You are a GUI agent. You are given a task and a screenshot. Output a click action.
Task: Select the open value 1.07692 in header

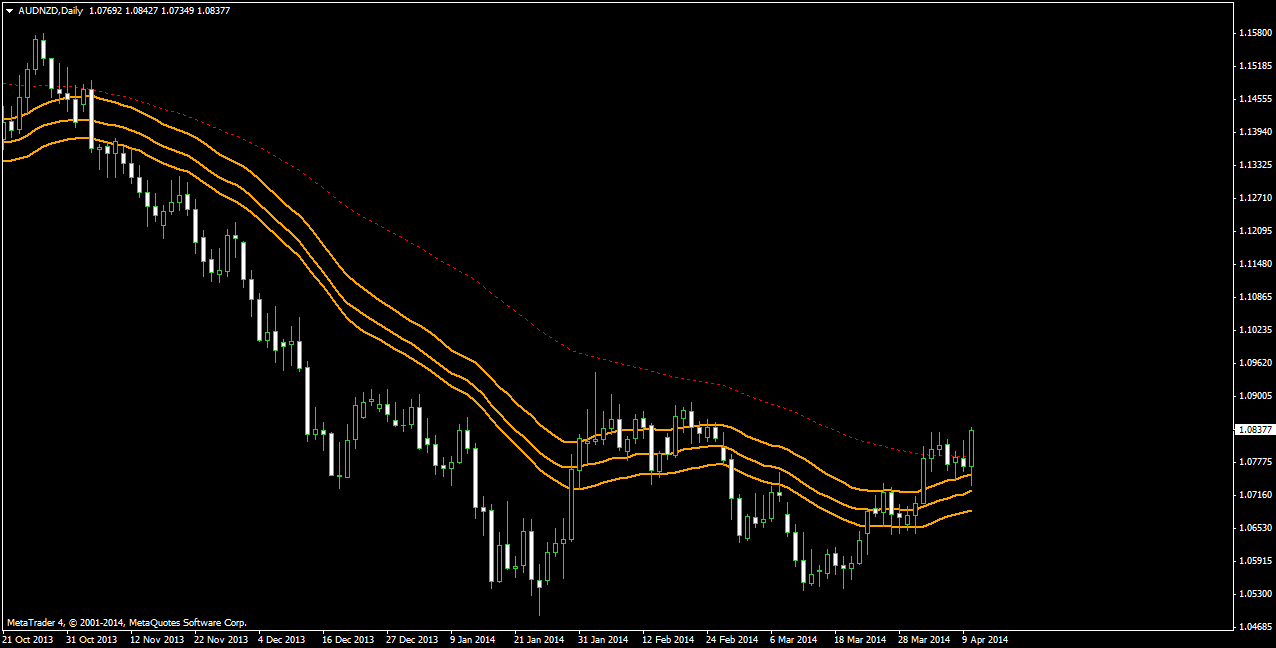click(106, 10)
